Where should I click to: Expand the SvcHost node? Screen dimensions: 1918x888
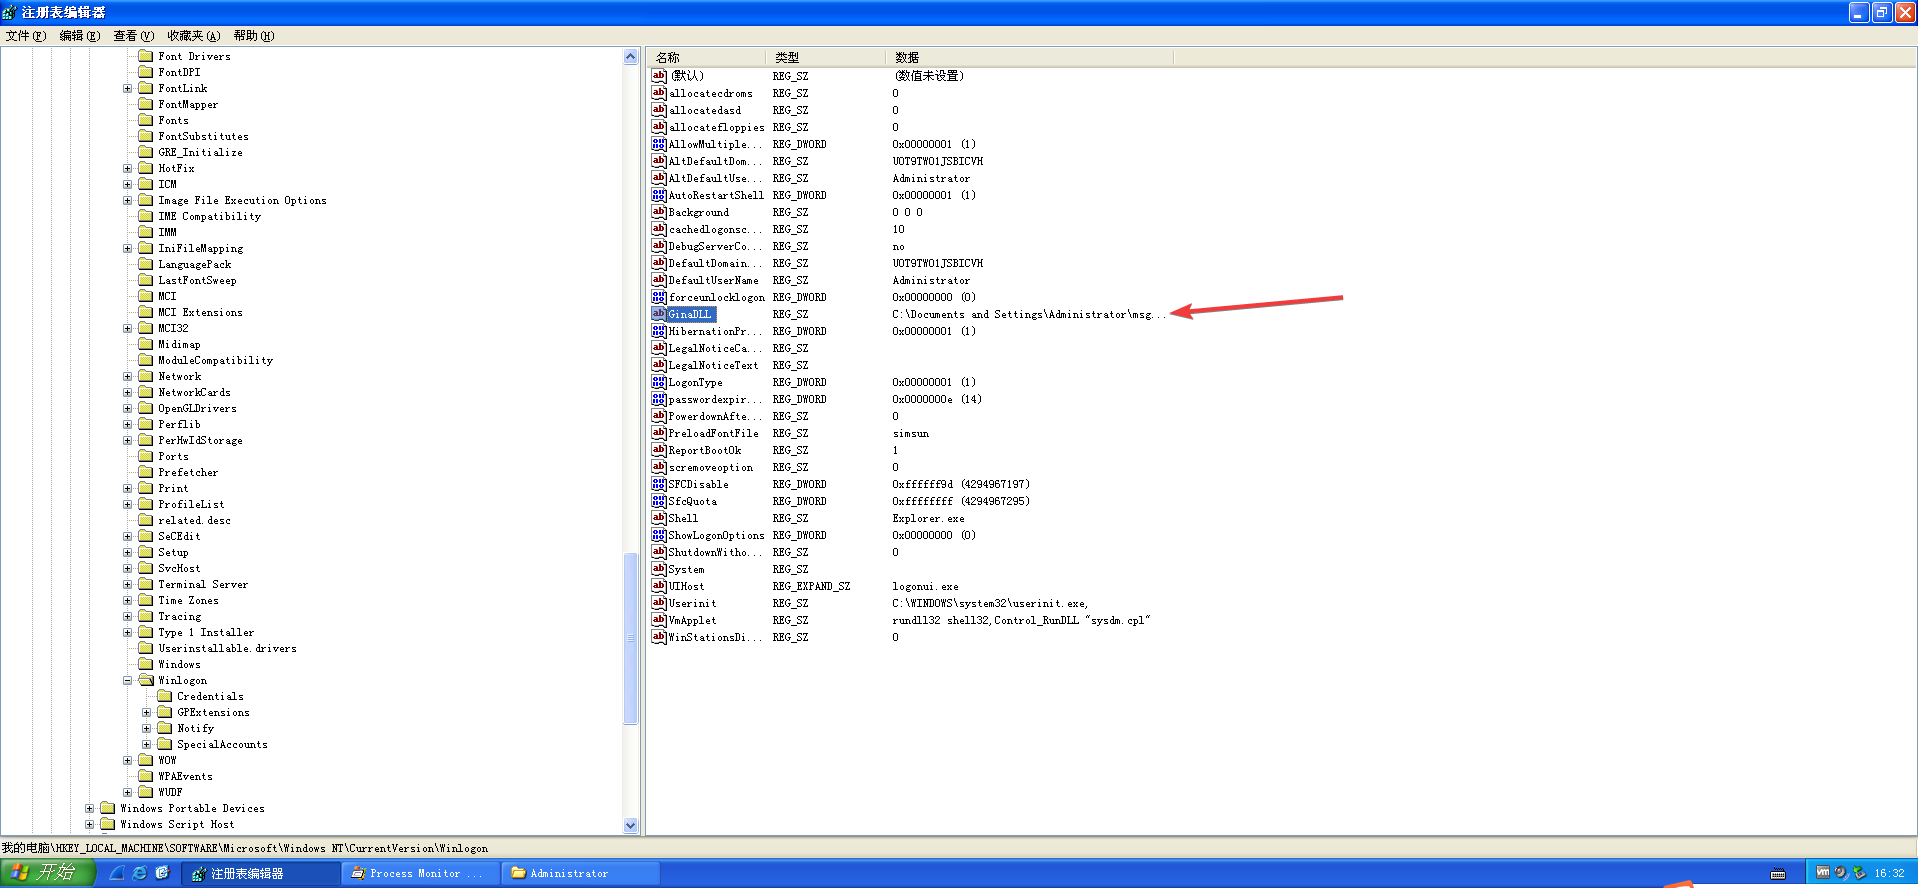tap(127, 568)
